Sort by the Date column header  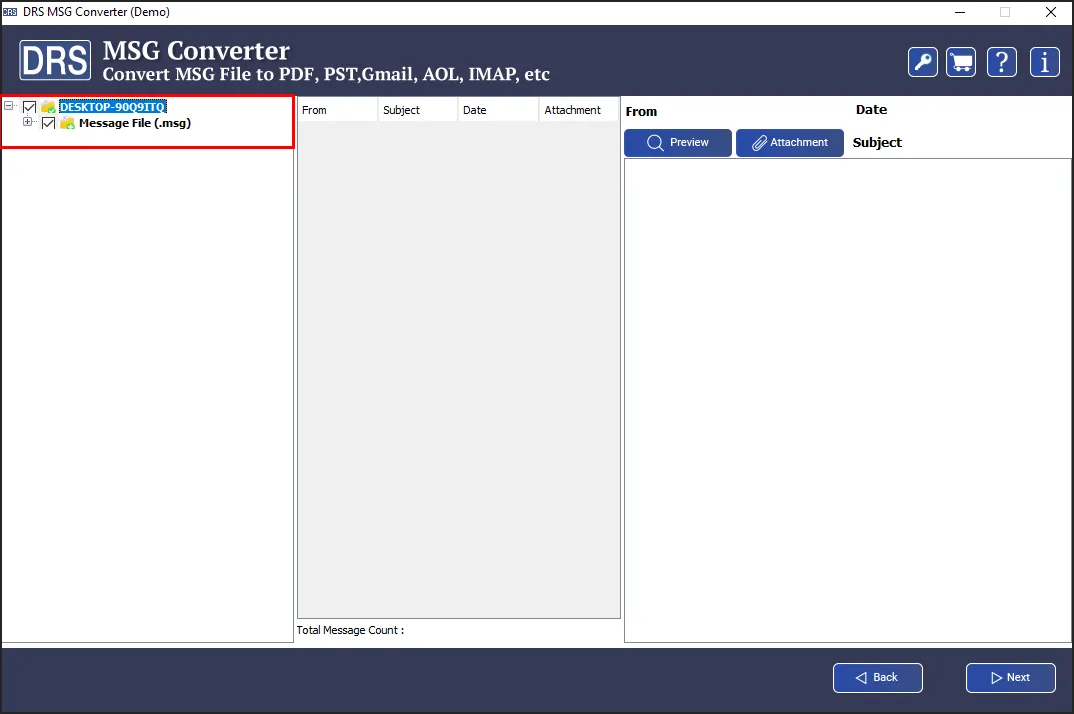pyautogui.click(x=498, y=110)
